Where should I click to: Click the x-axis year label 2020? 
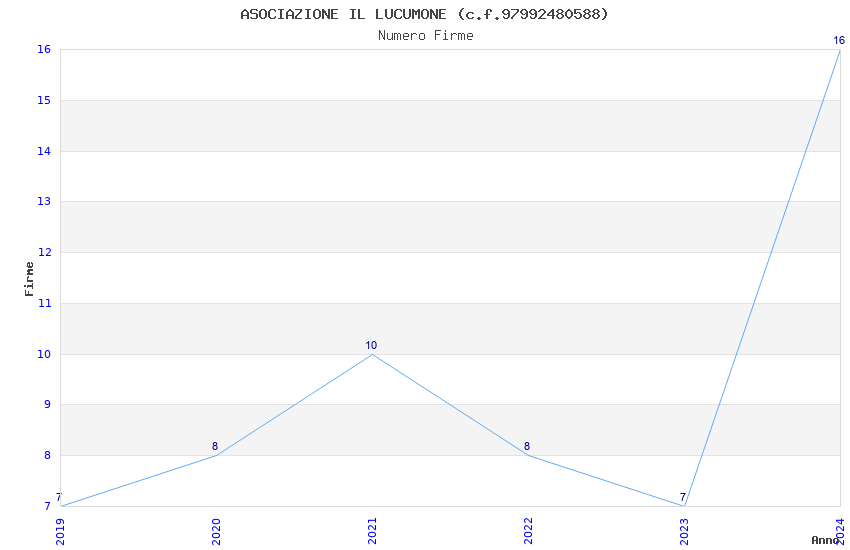coord(216,531)
